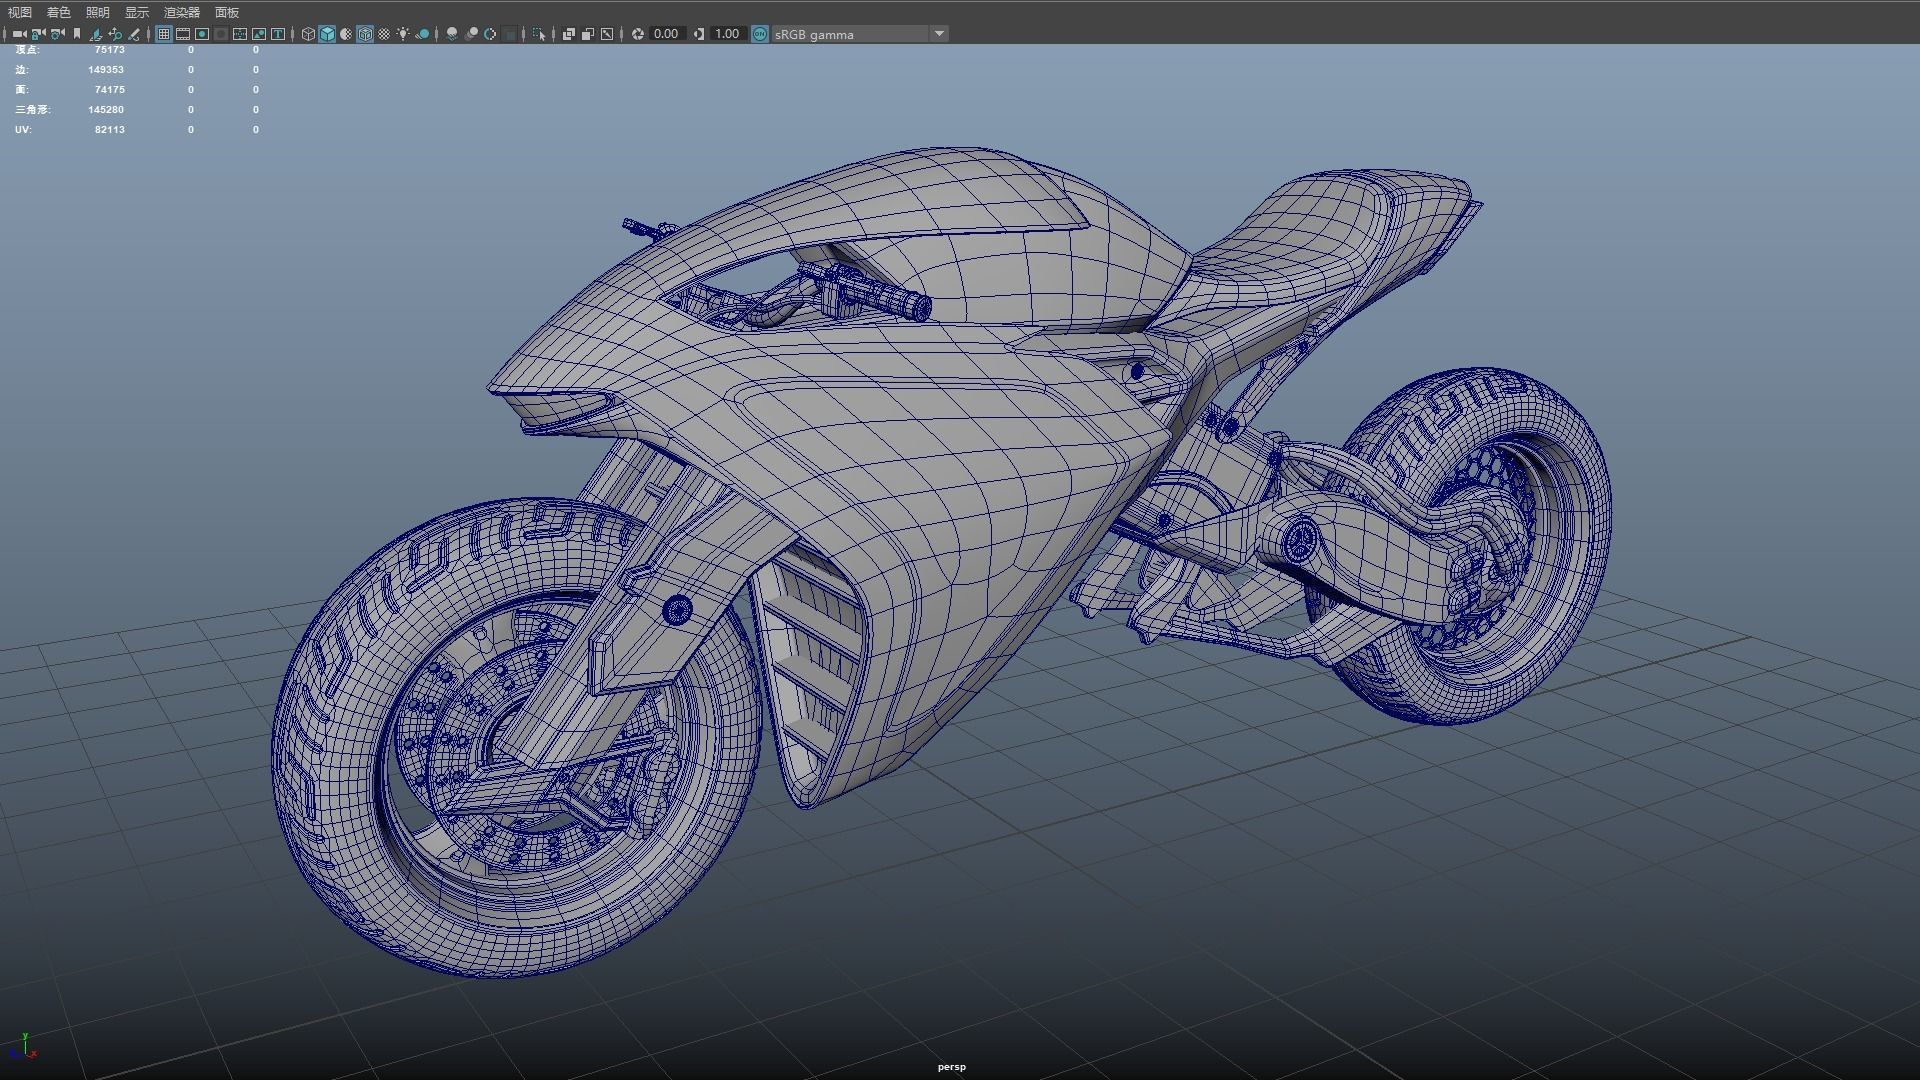Open the gate mask display option
Screen dimensions: 1920x1080
point(220,33)
